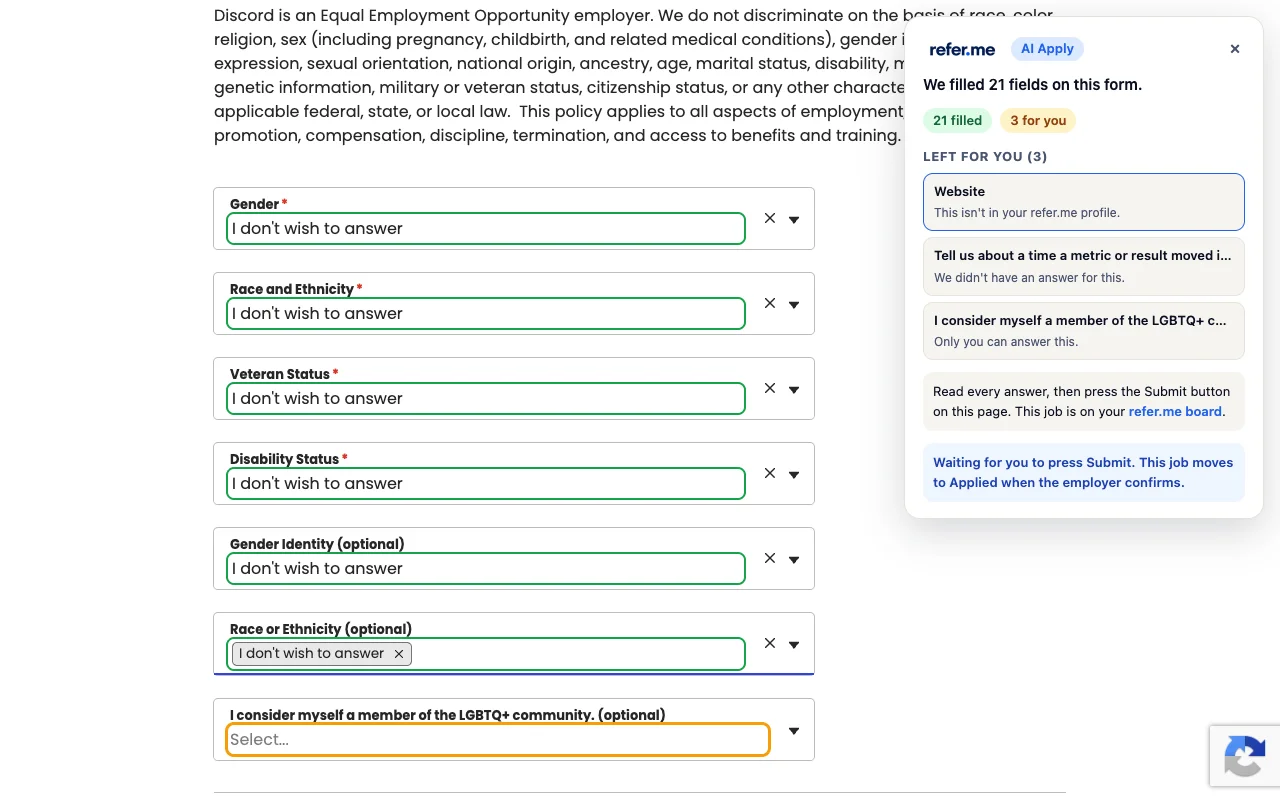Click the Race and Ethnicity input field

[486, 313]
